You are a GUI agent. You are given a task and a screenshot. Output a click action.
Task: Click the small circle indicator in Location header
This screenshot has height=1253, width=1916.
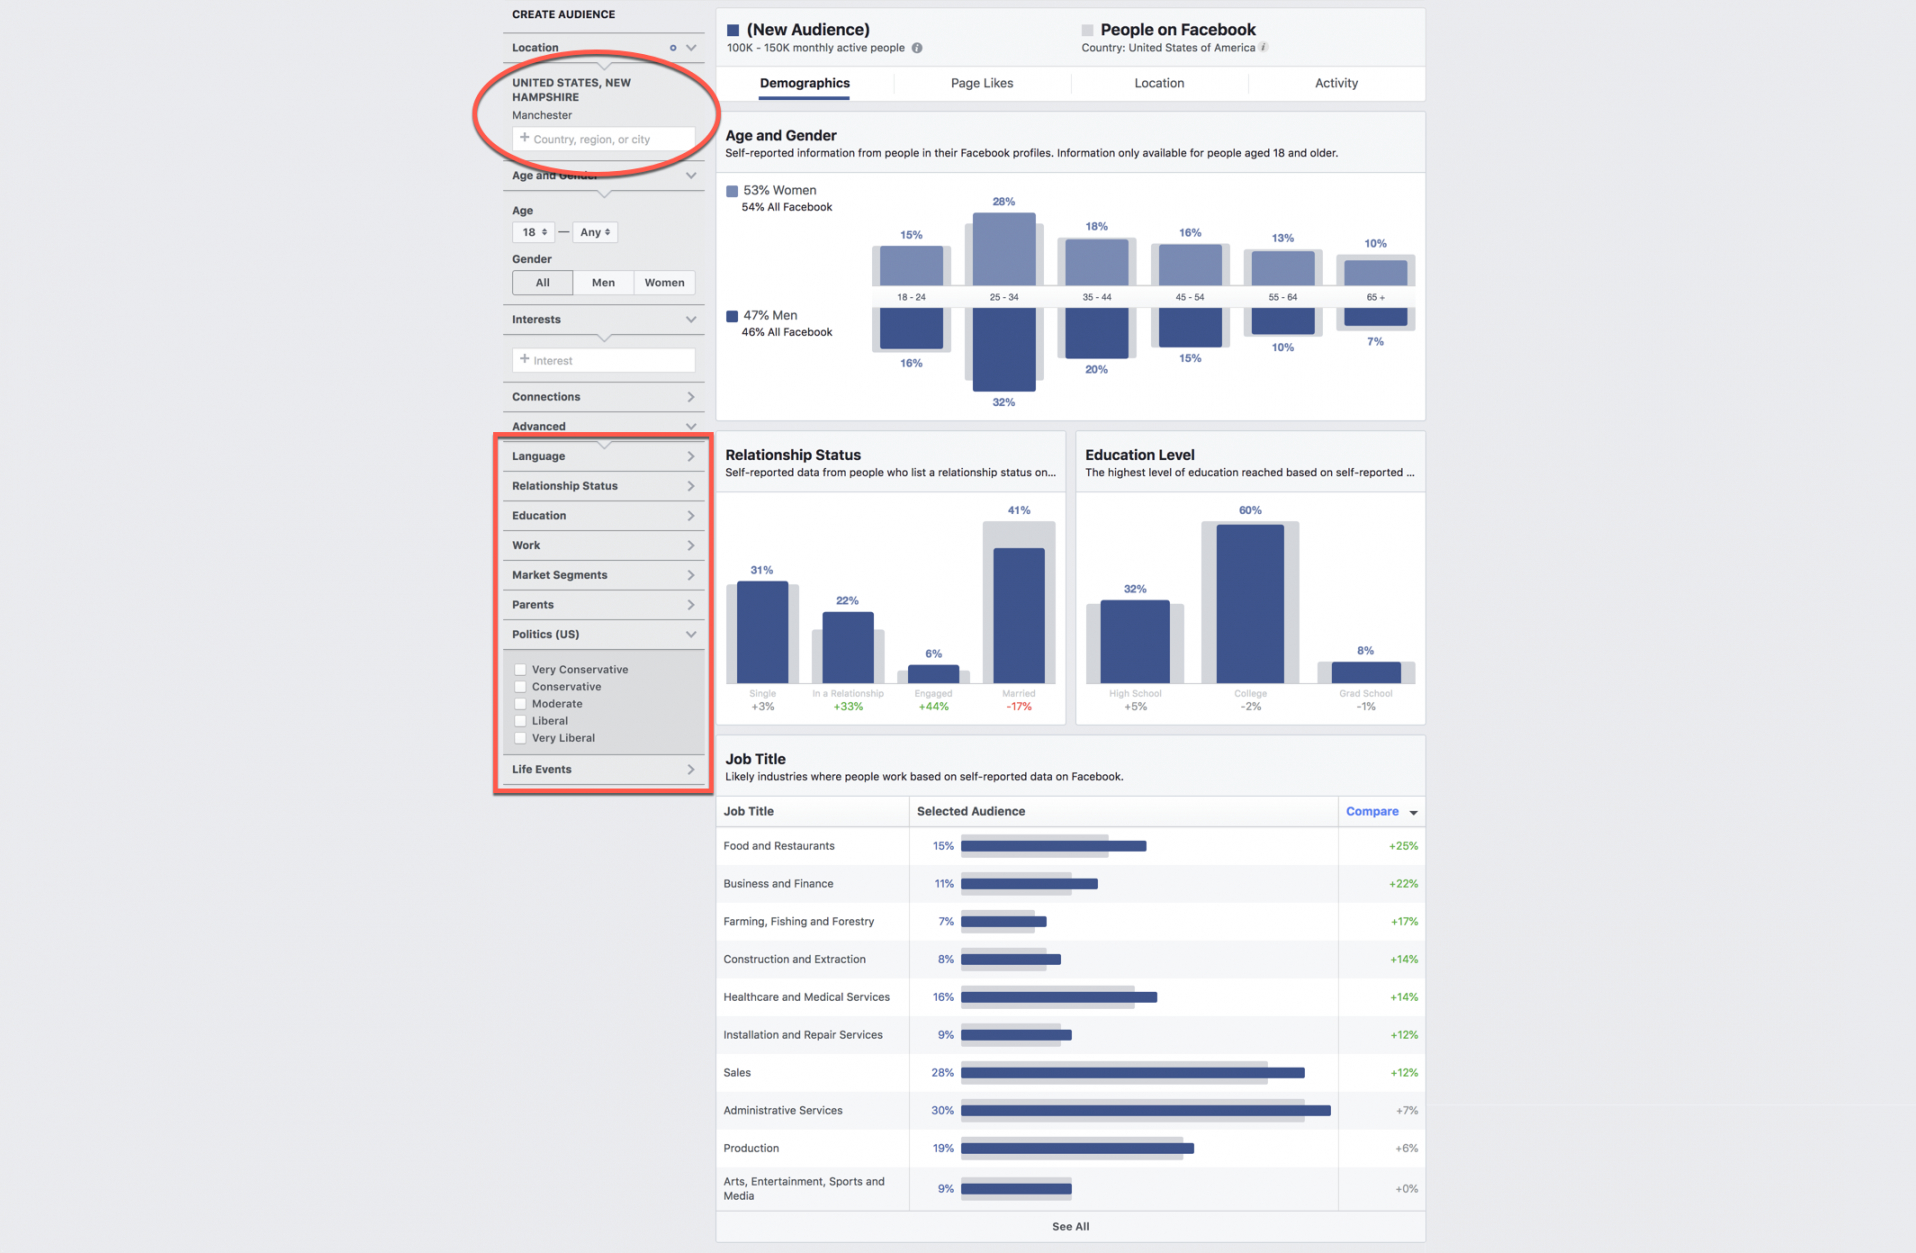coord(673,48)
